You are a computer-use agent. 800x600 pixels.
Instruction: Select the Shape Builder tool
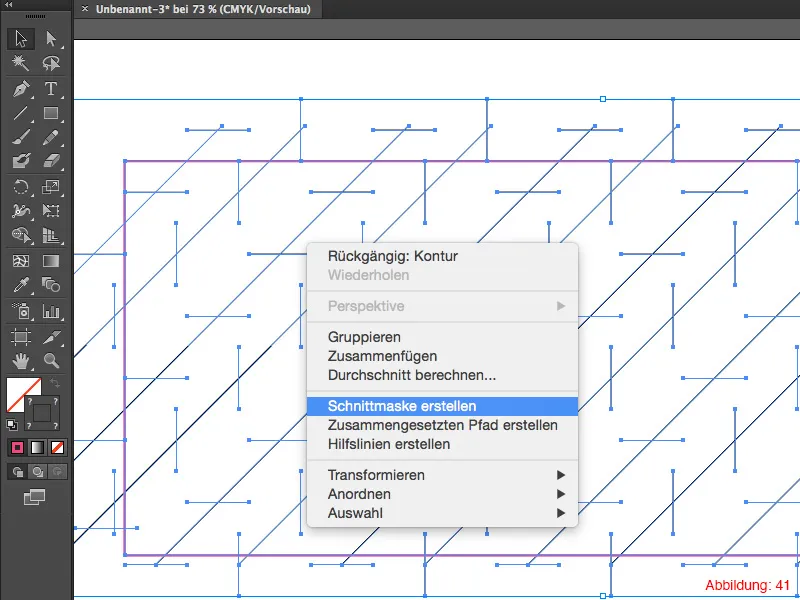coord(21,235)
